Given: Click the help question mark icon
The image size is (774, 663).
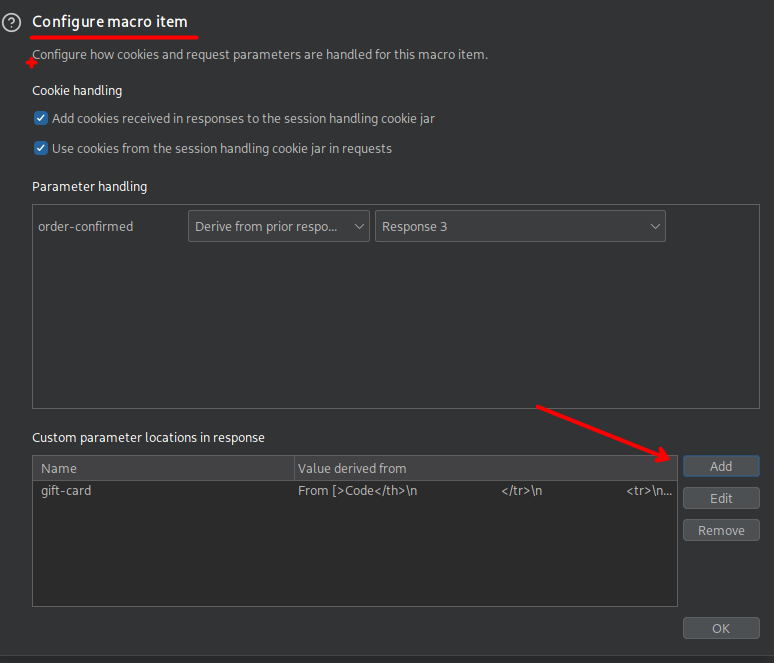Looking at the screenshot, I should pyautogui.click(x=12, y=22).
